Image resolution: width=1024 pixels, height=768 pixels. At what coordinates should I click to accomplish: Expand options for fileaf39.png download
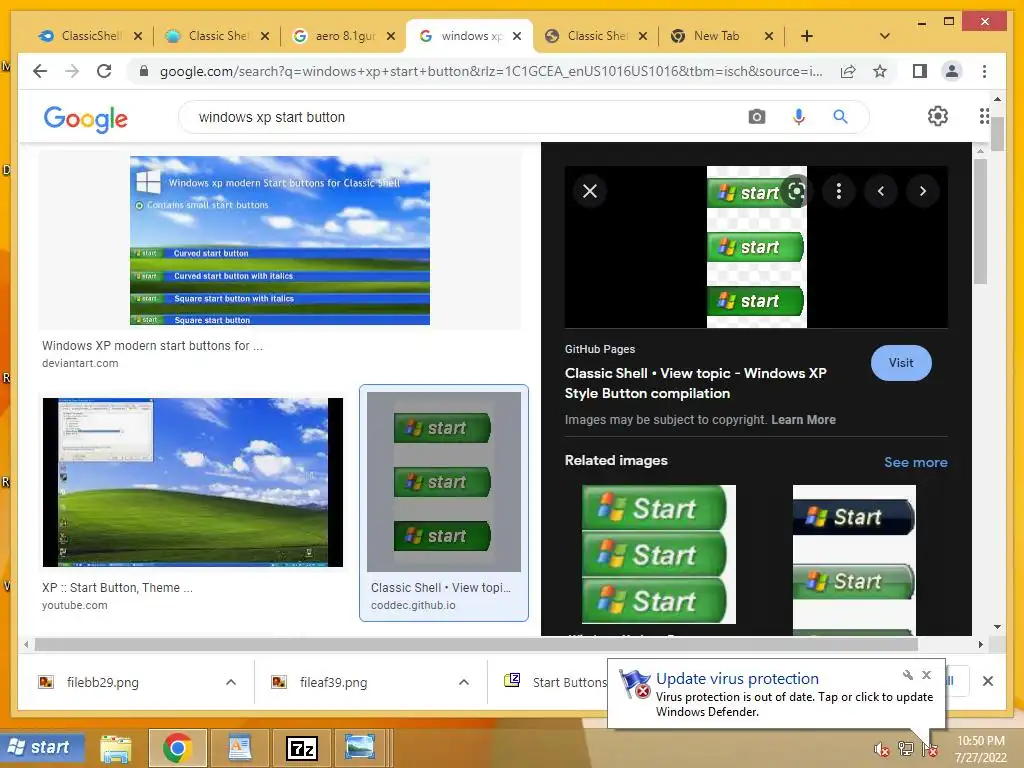point(464,682)
